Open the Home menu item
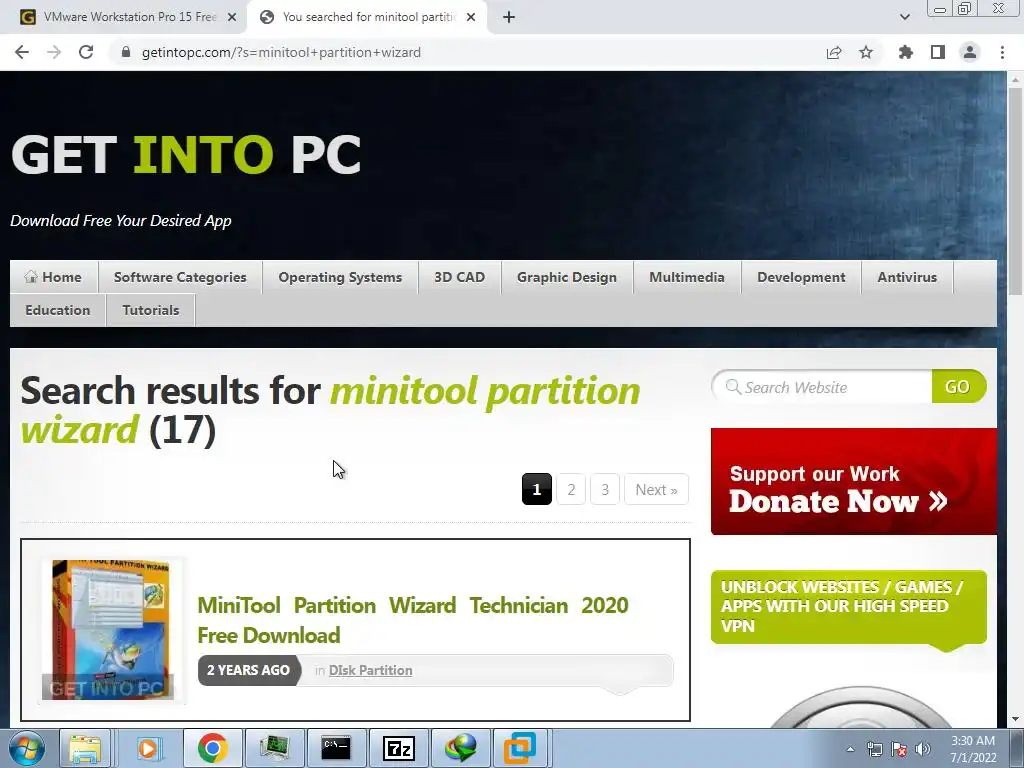Viewport: 1024px width, 768px height. coord(54,277)
